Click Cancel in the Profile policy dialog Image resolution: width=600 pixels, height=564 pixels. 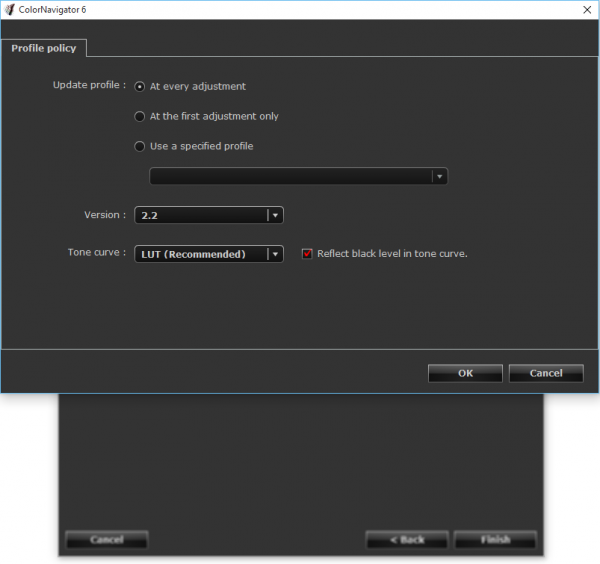tap(545, 373)
